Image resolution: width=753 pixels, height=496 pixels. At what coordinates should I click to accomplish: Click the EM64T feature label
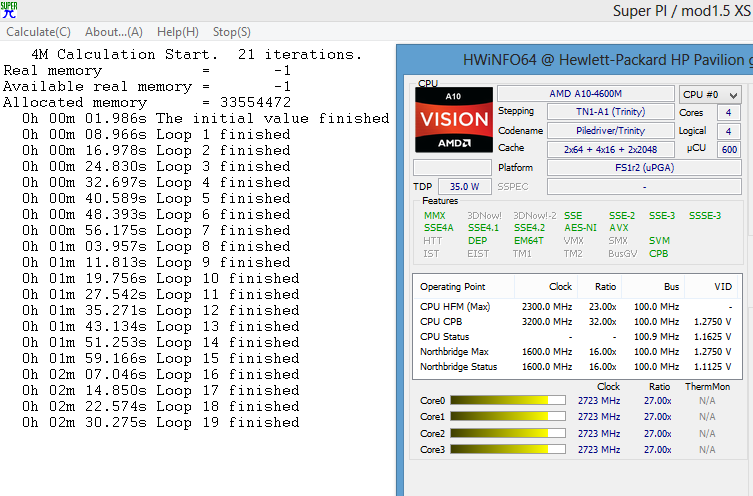pos(528,241)
